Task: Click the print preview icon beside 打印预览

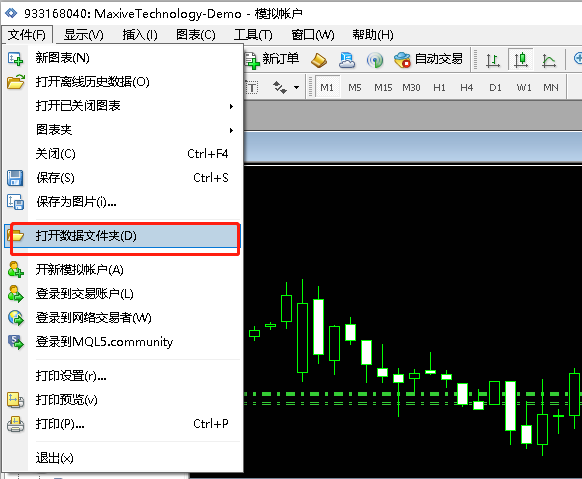Action: [x=16, y=400]
